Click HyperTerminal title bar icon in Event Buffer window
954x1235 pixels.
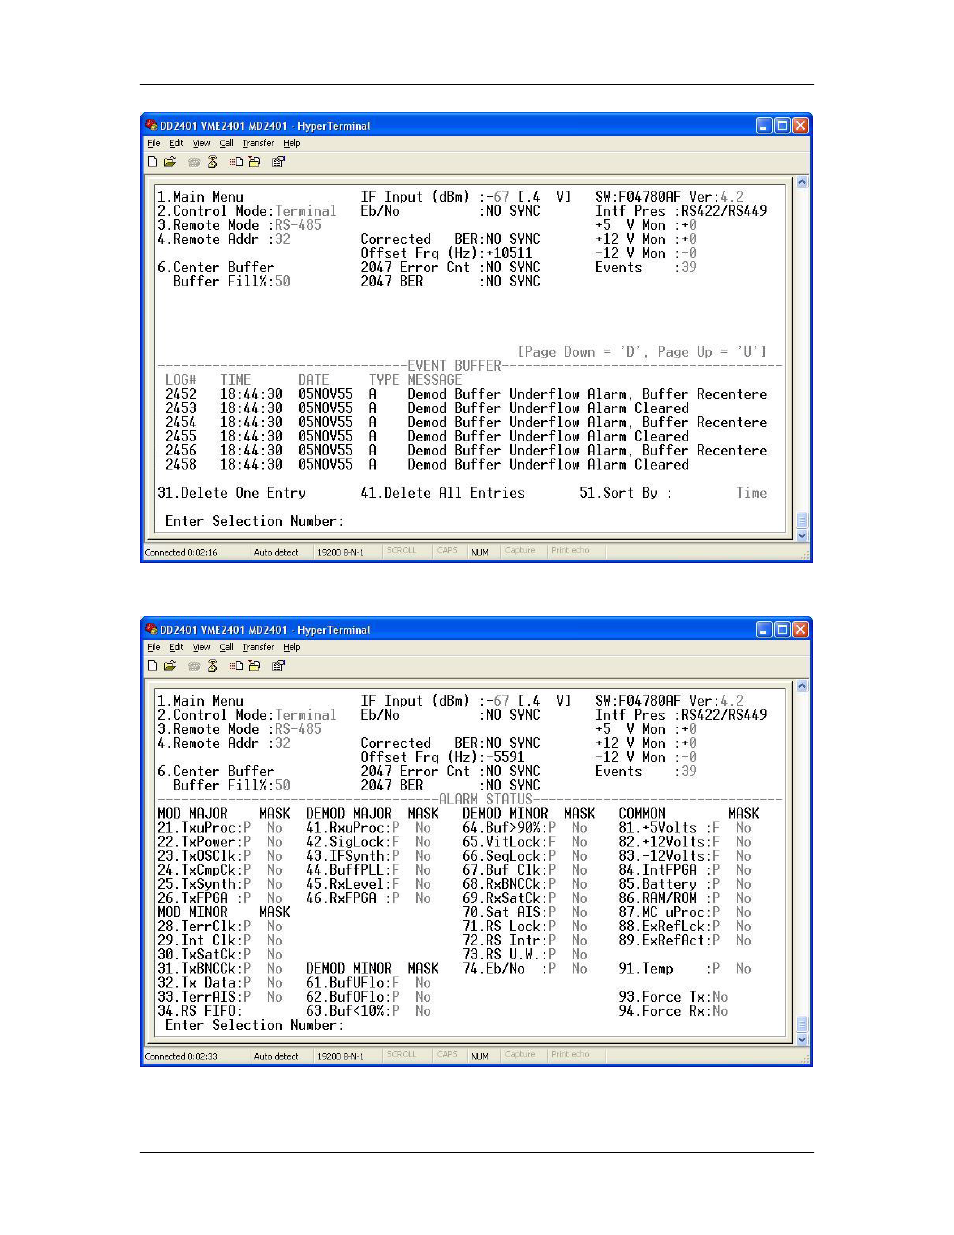pyautogui.click(x=151, y=125)
